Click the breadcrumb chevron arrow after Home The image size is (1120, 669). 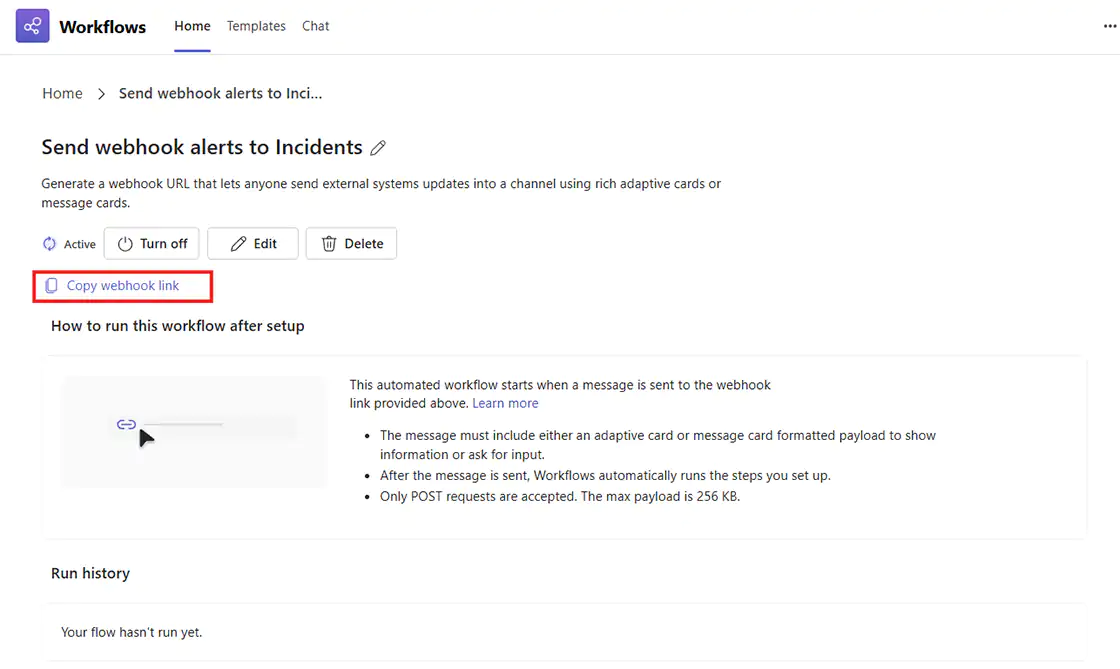coord(101,94)
